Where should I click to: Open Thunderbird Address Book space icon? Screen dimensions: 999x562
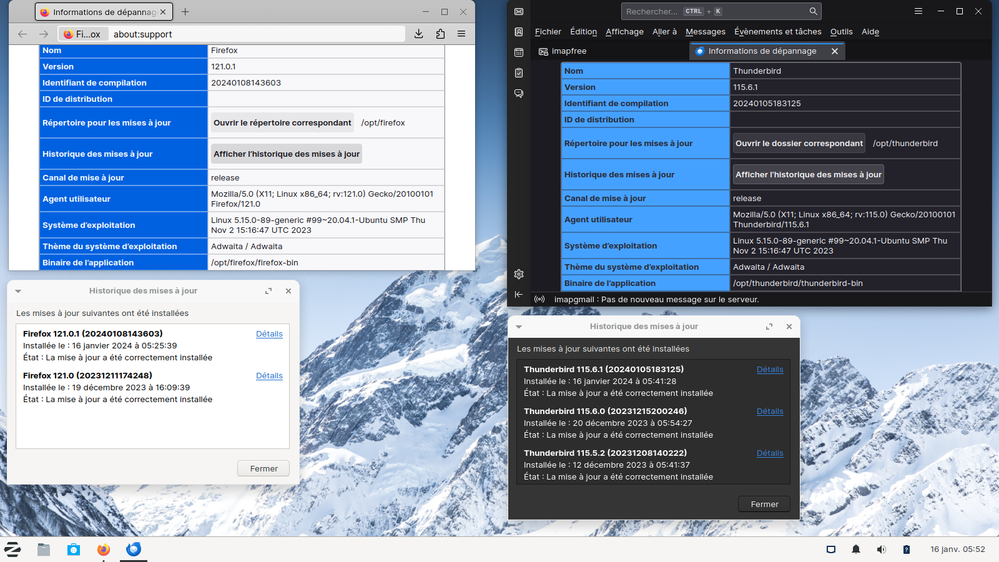pos(519,32)
